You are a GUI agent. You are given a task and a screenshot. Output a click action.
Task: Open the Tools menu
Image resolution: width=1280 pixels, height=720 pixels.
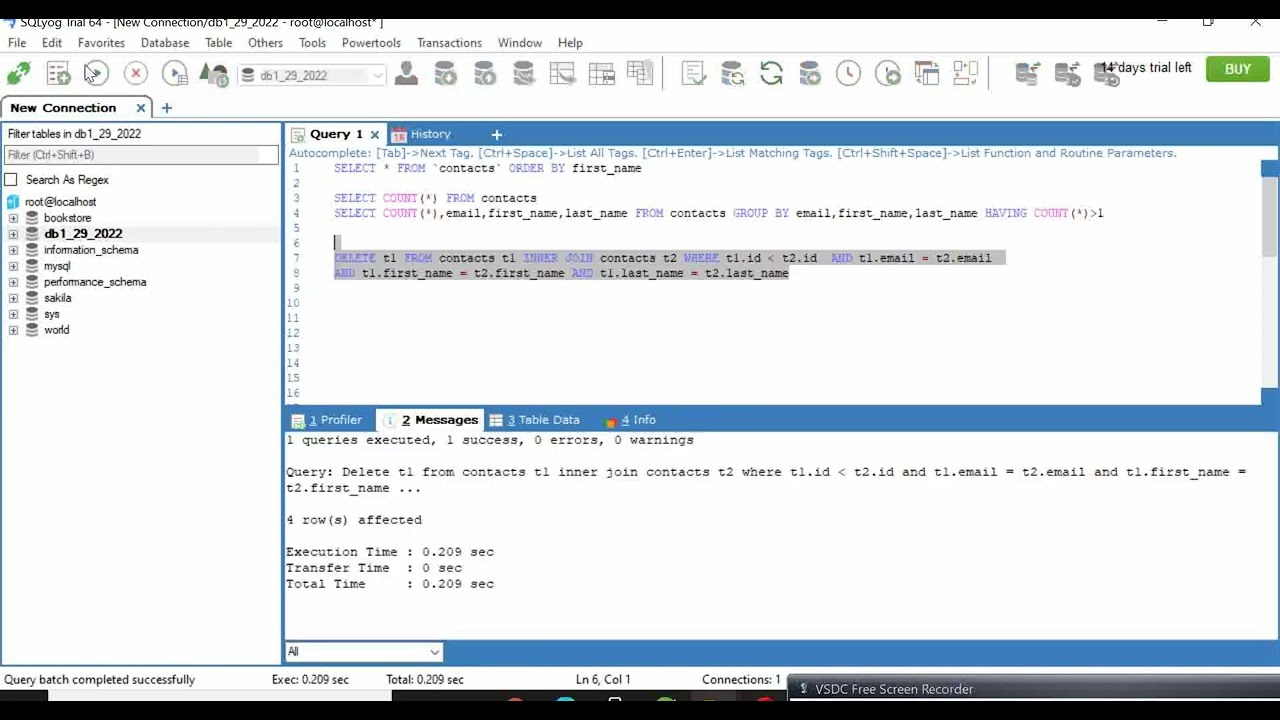click(x=312, y=43)
